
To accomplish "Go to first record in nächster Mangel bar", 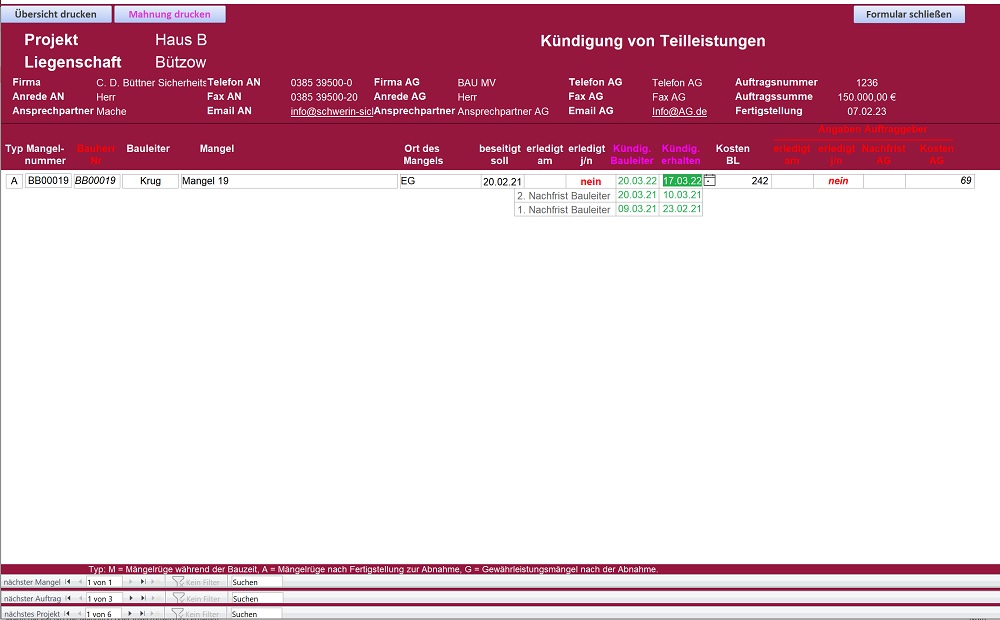I will (x=68, y=582).
